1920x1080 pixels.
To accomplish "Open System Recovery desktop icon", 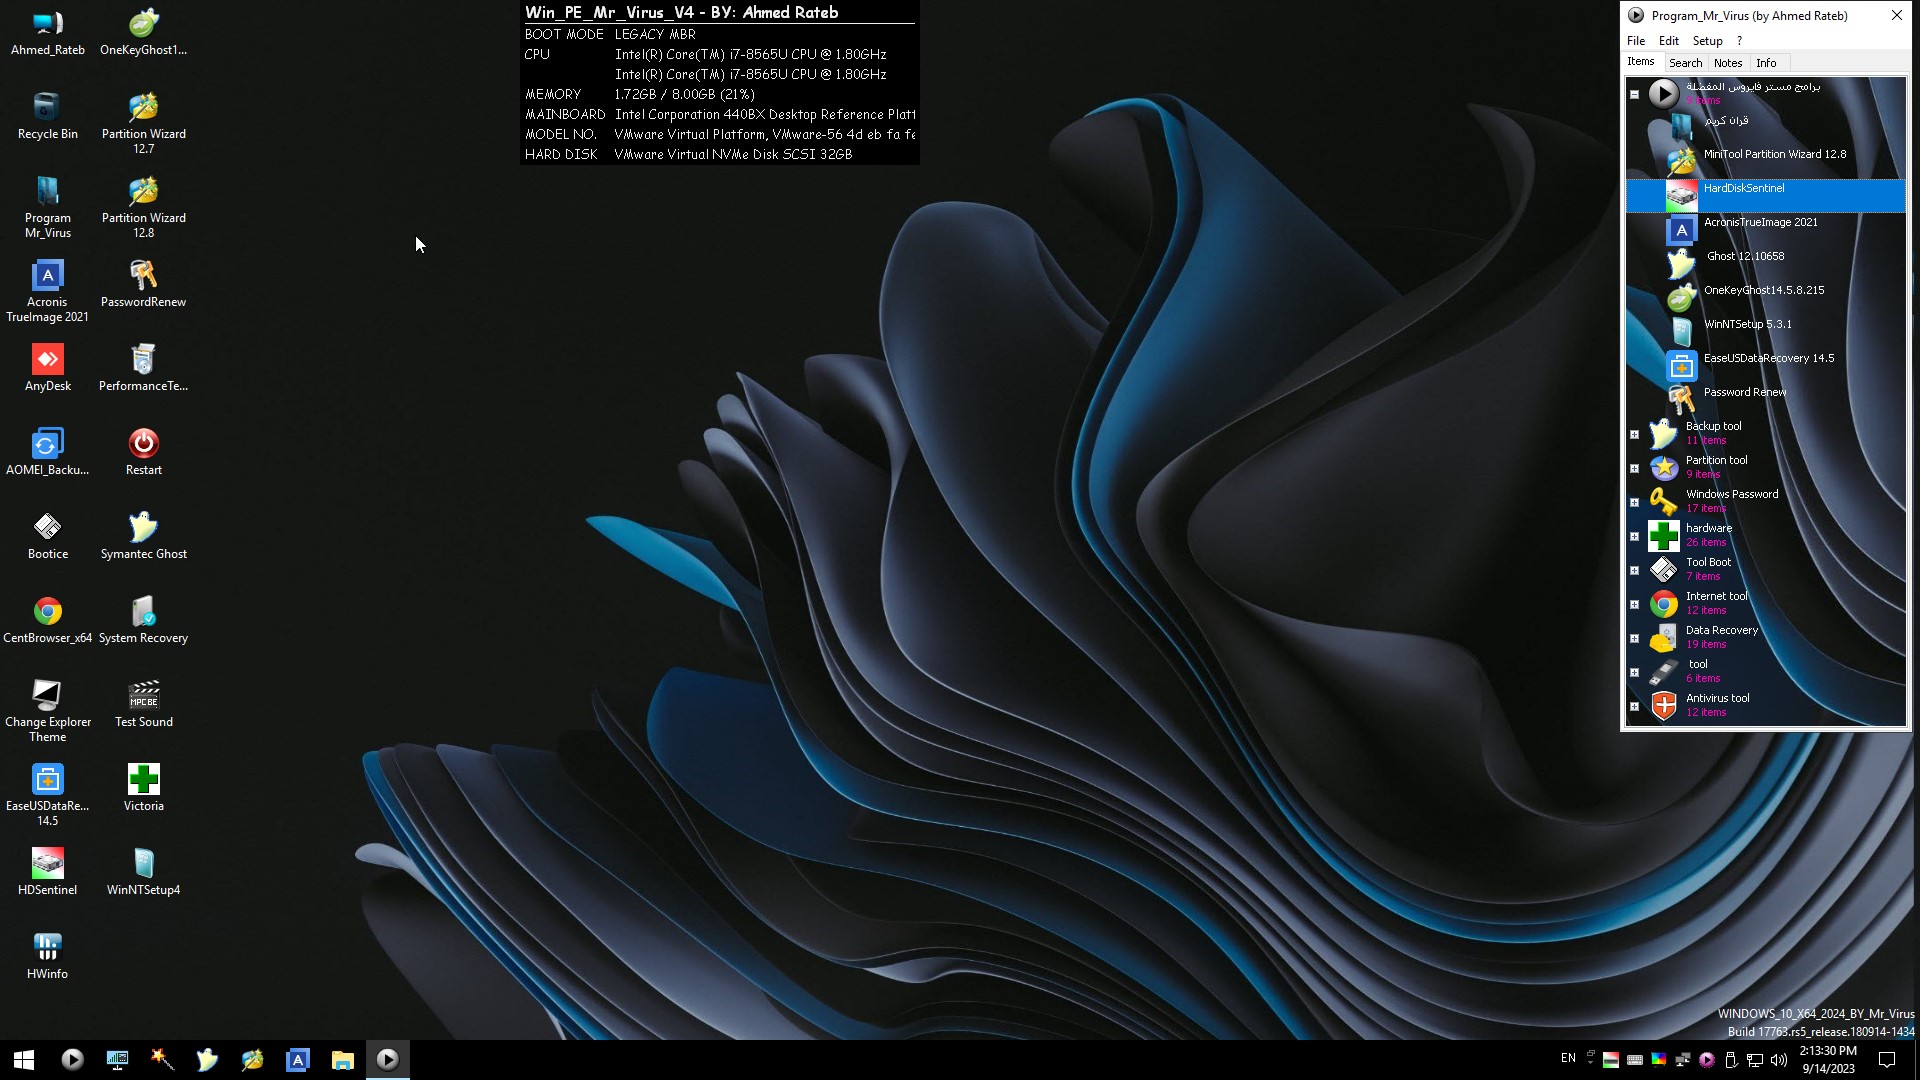I will click(143, 621).
